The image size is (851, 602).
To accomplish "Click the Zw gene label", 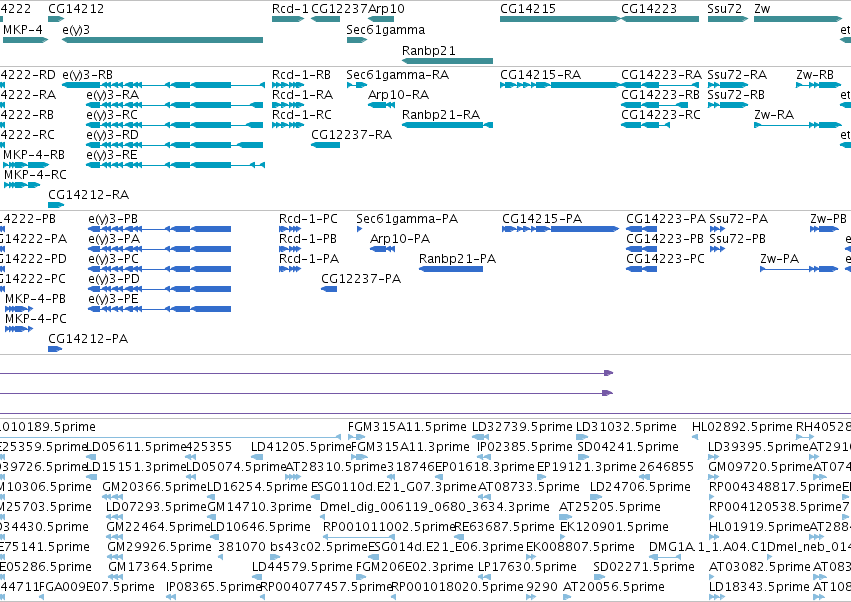I will tap(762, 9).
